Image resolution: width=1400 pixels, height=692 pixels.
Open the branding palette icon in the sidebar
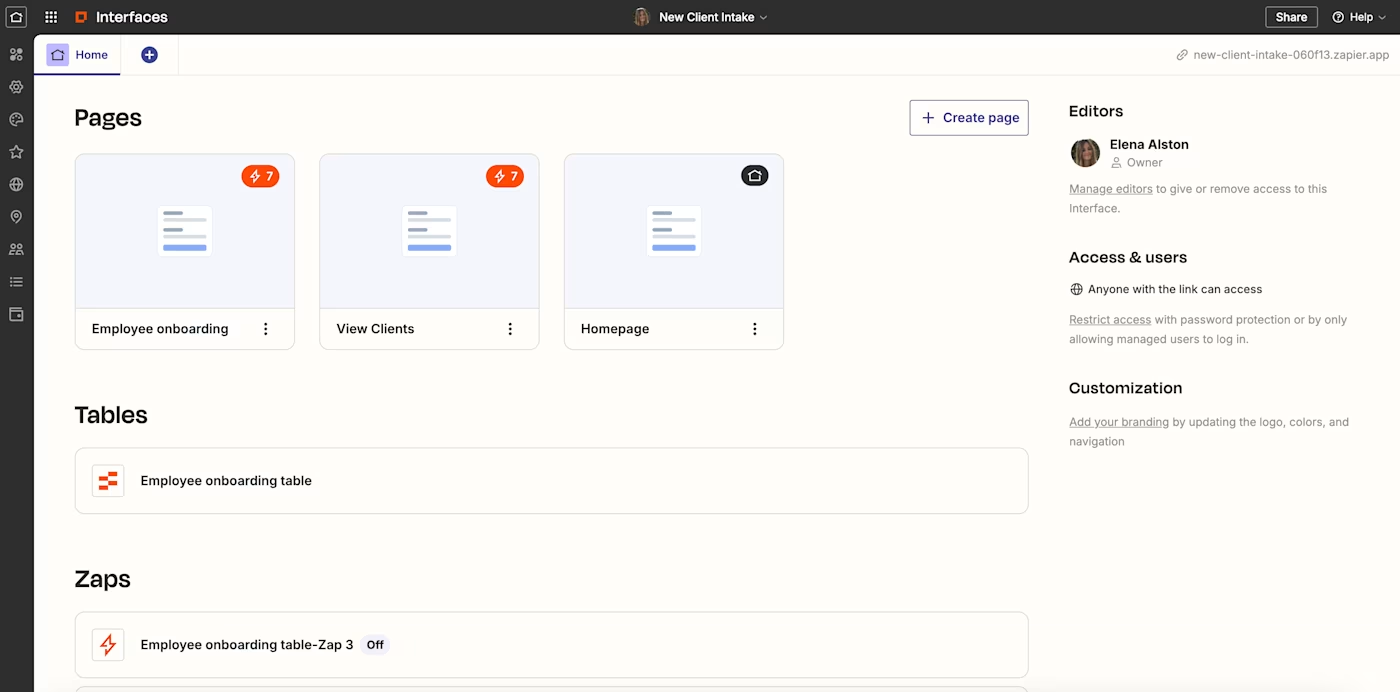(16, 119)
